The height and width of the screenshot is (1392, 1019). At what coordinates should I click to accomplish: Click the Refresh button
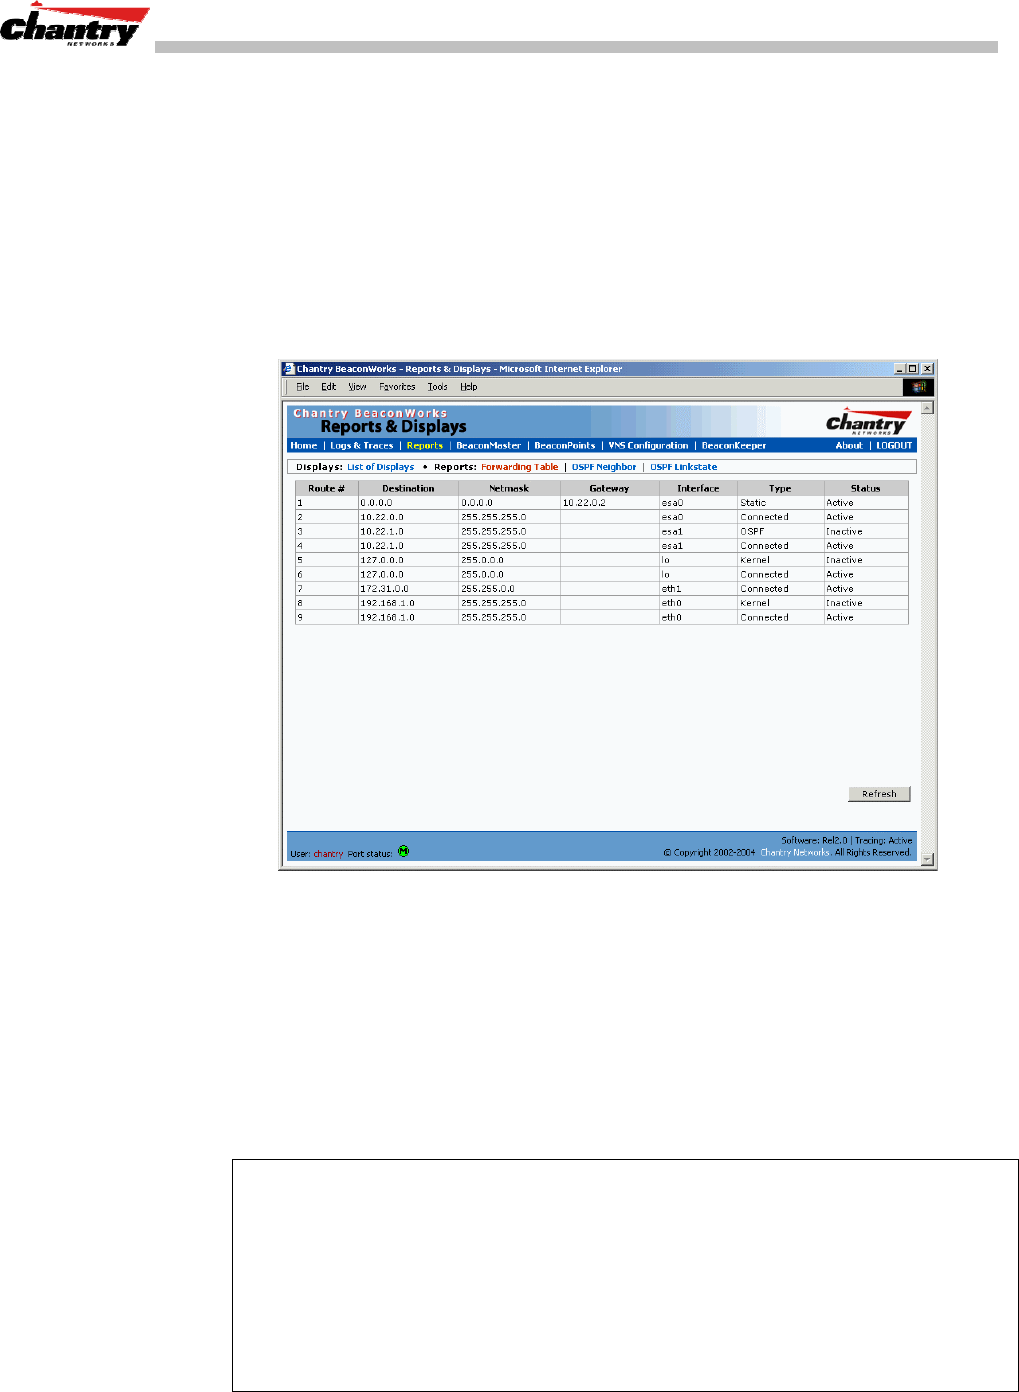(879, 794)
